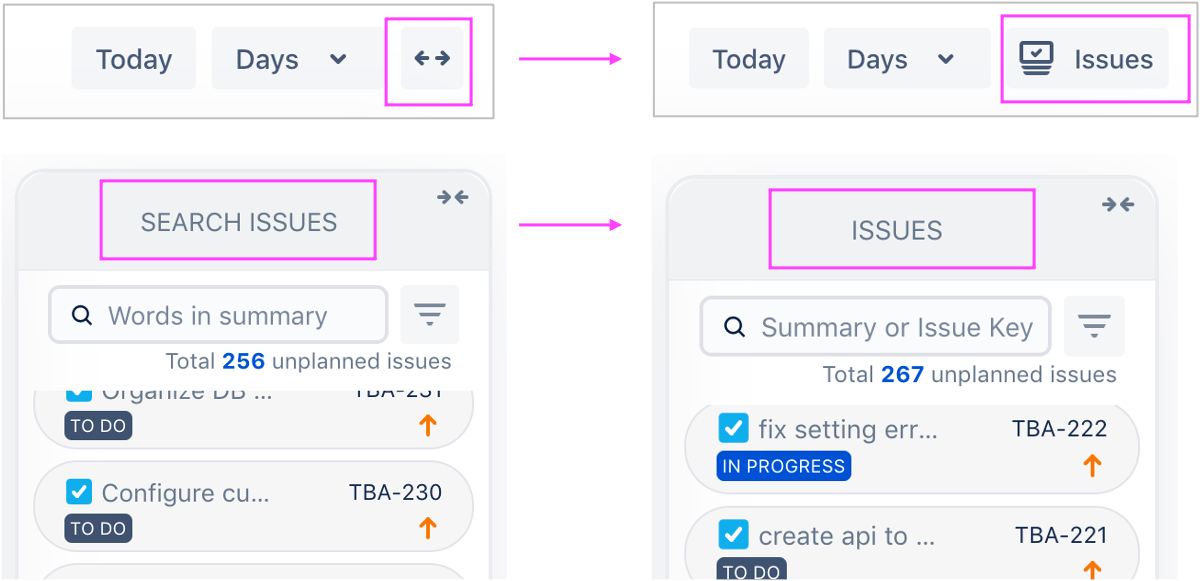Viewport: 1200px width, 581px height.
Task: Toggle checkbox on Configure cu... issue
Action: click(x=79, y=492)
